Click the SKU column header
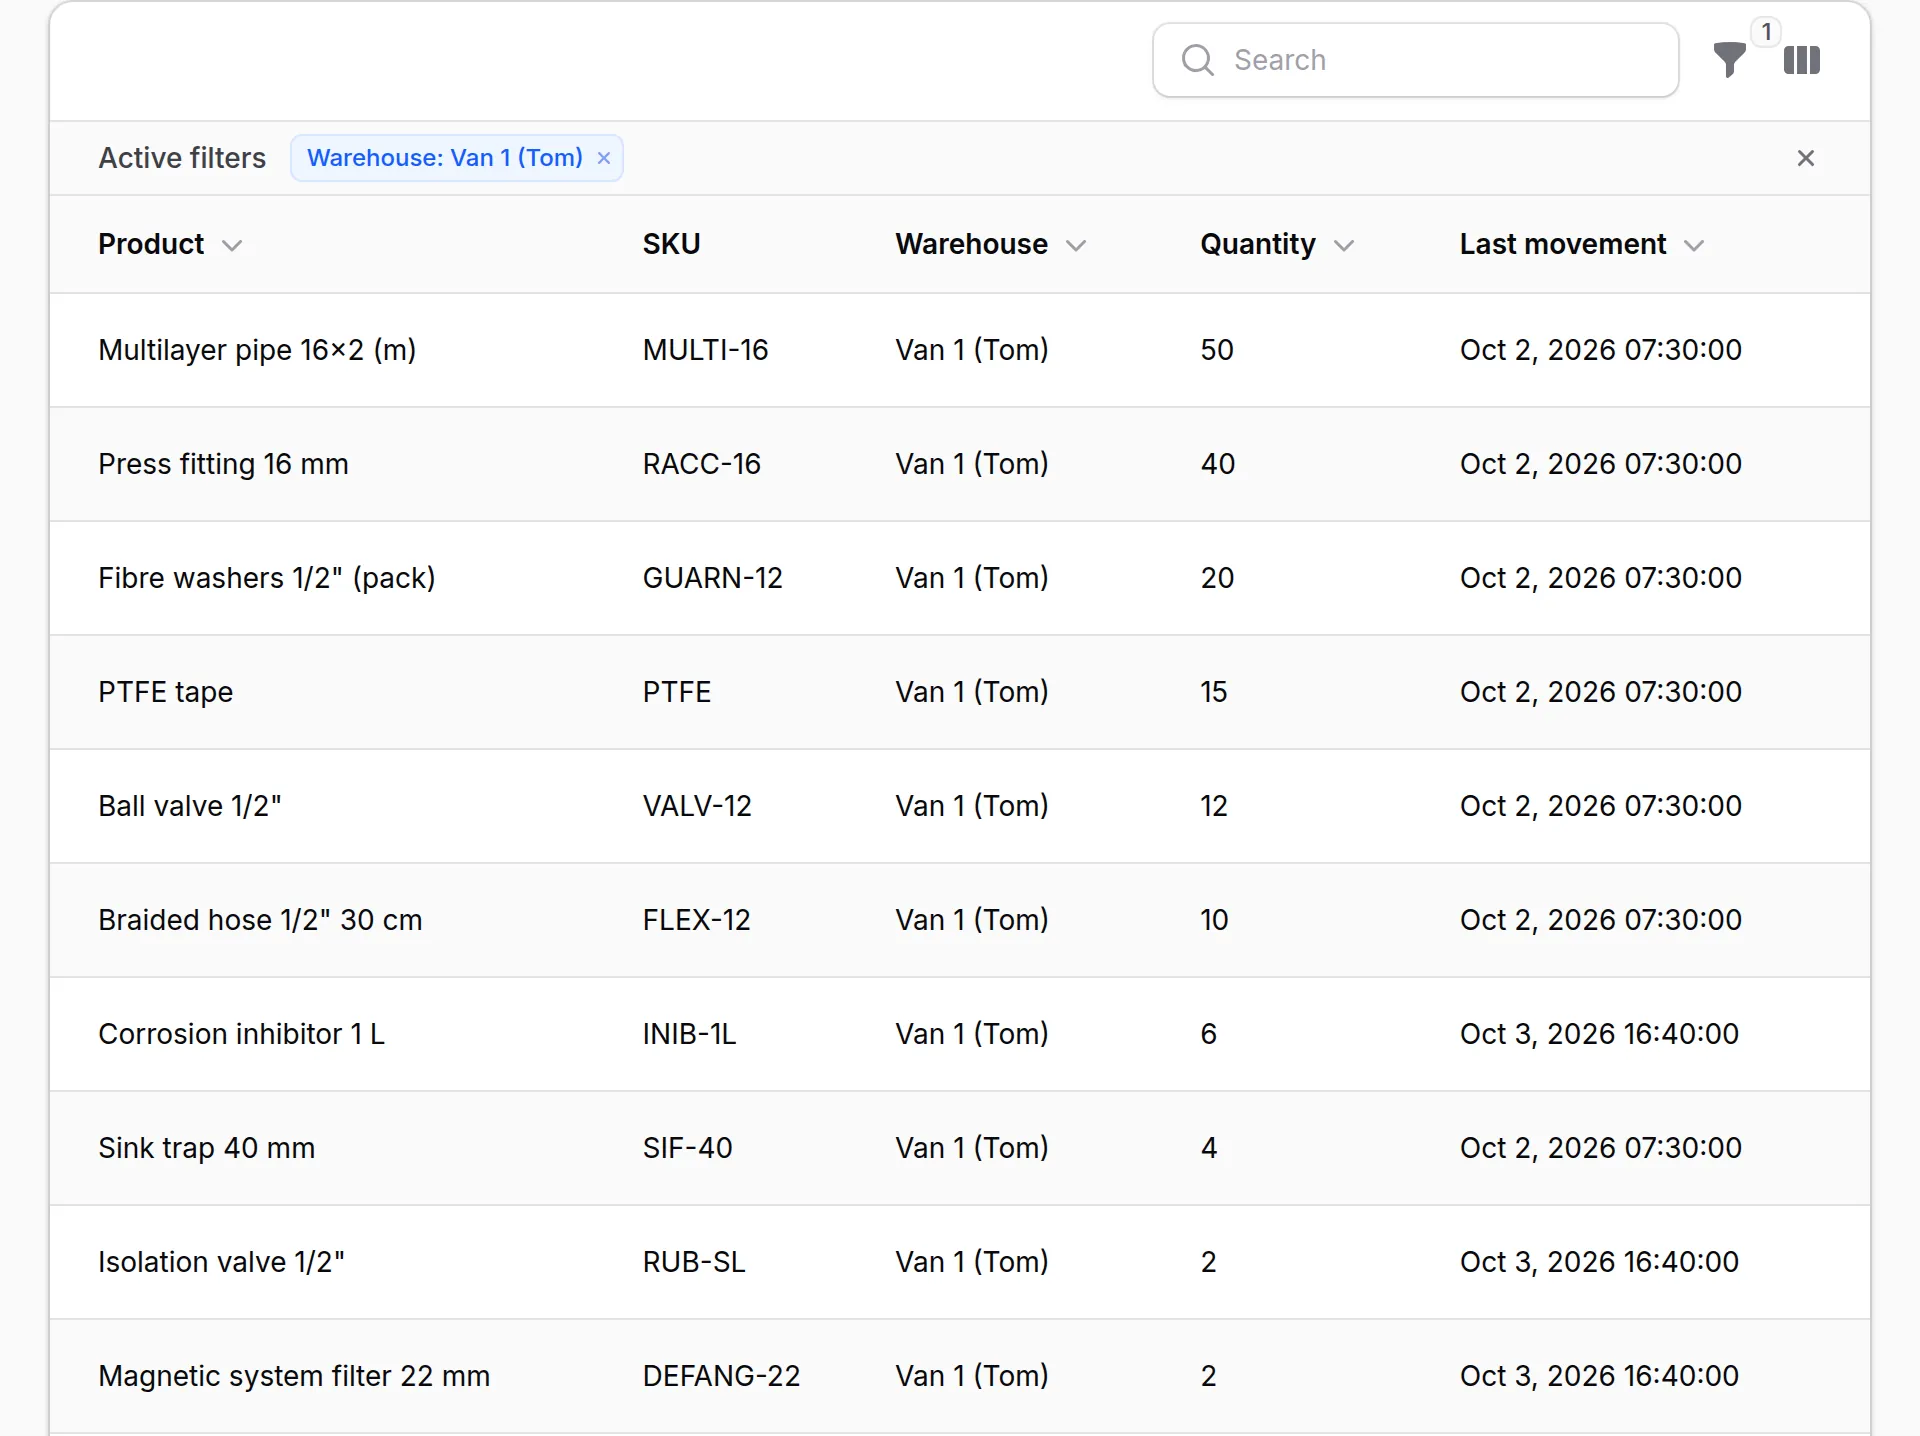 click(671, 244)
